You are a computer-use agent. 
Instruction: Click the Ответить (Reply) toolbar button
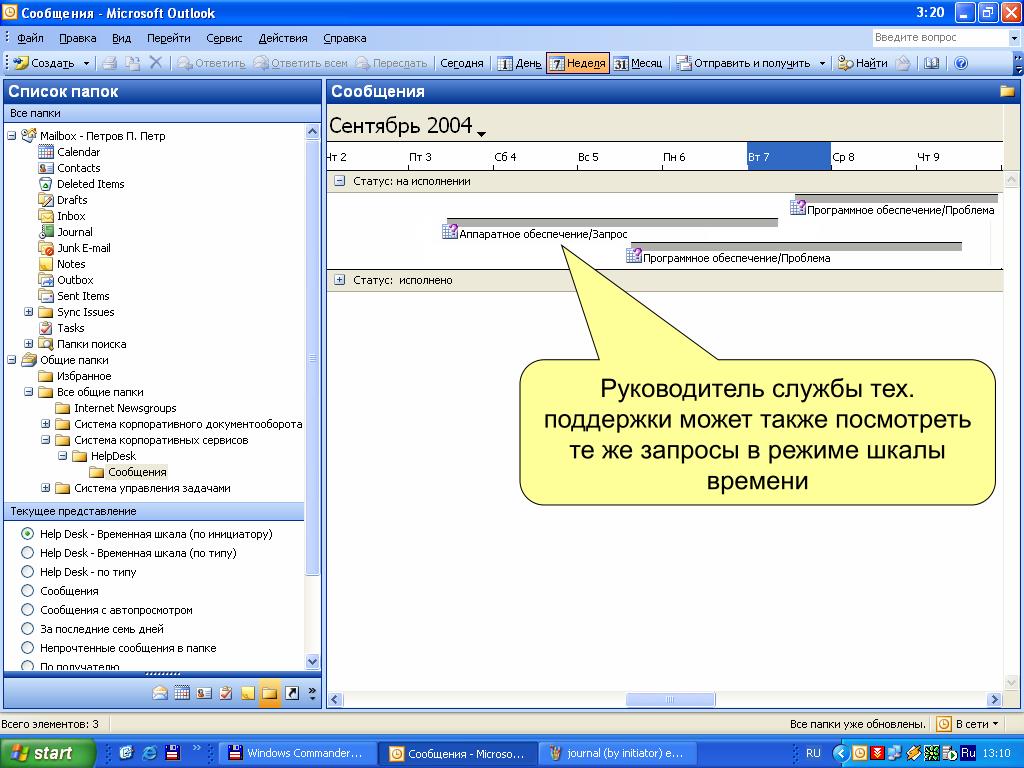212,63
